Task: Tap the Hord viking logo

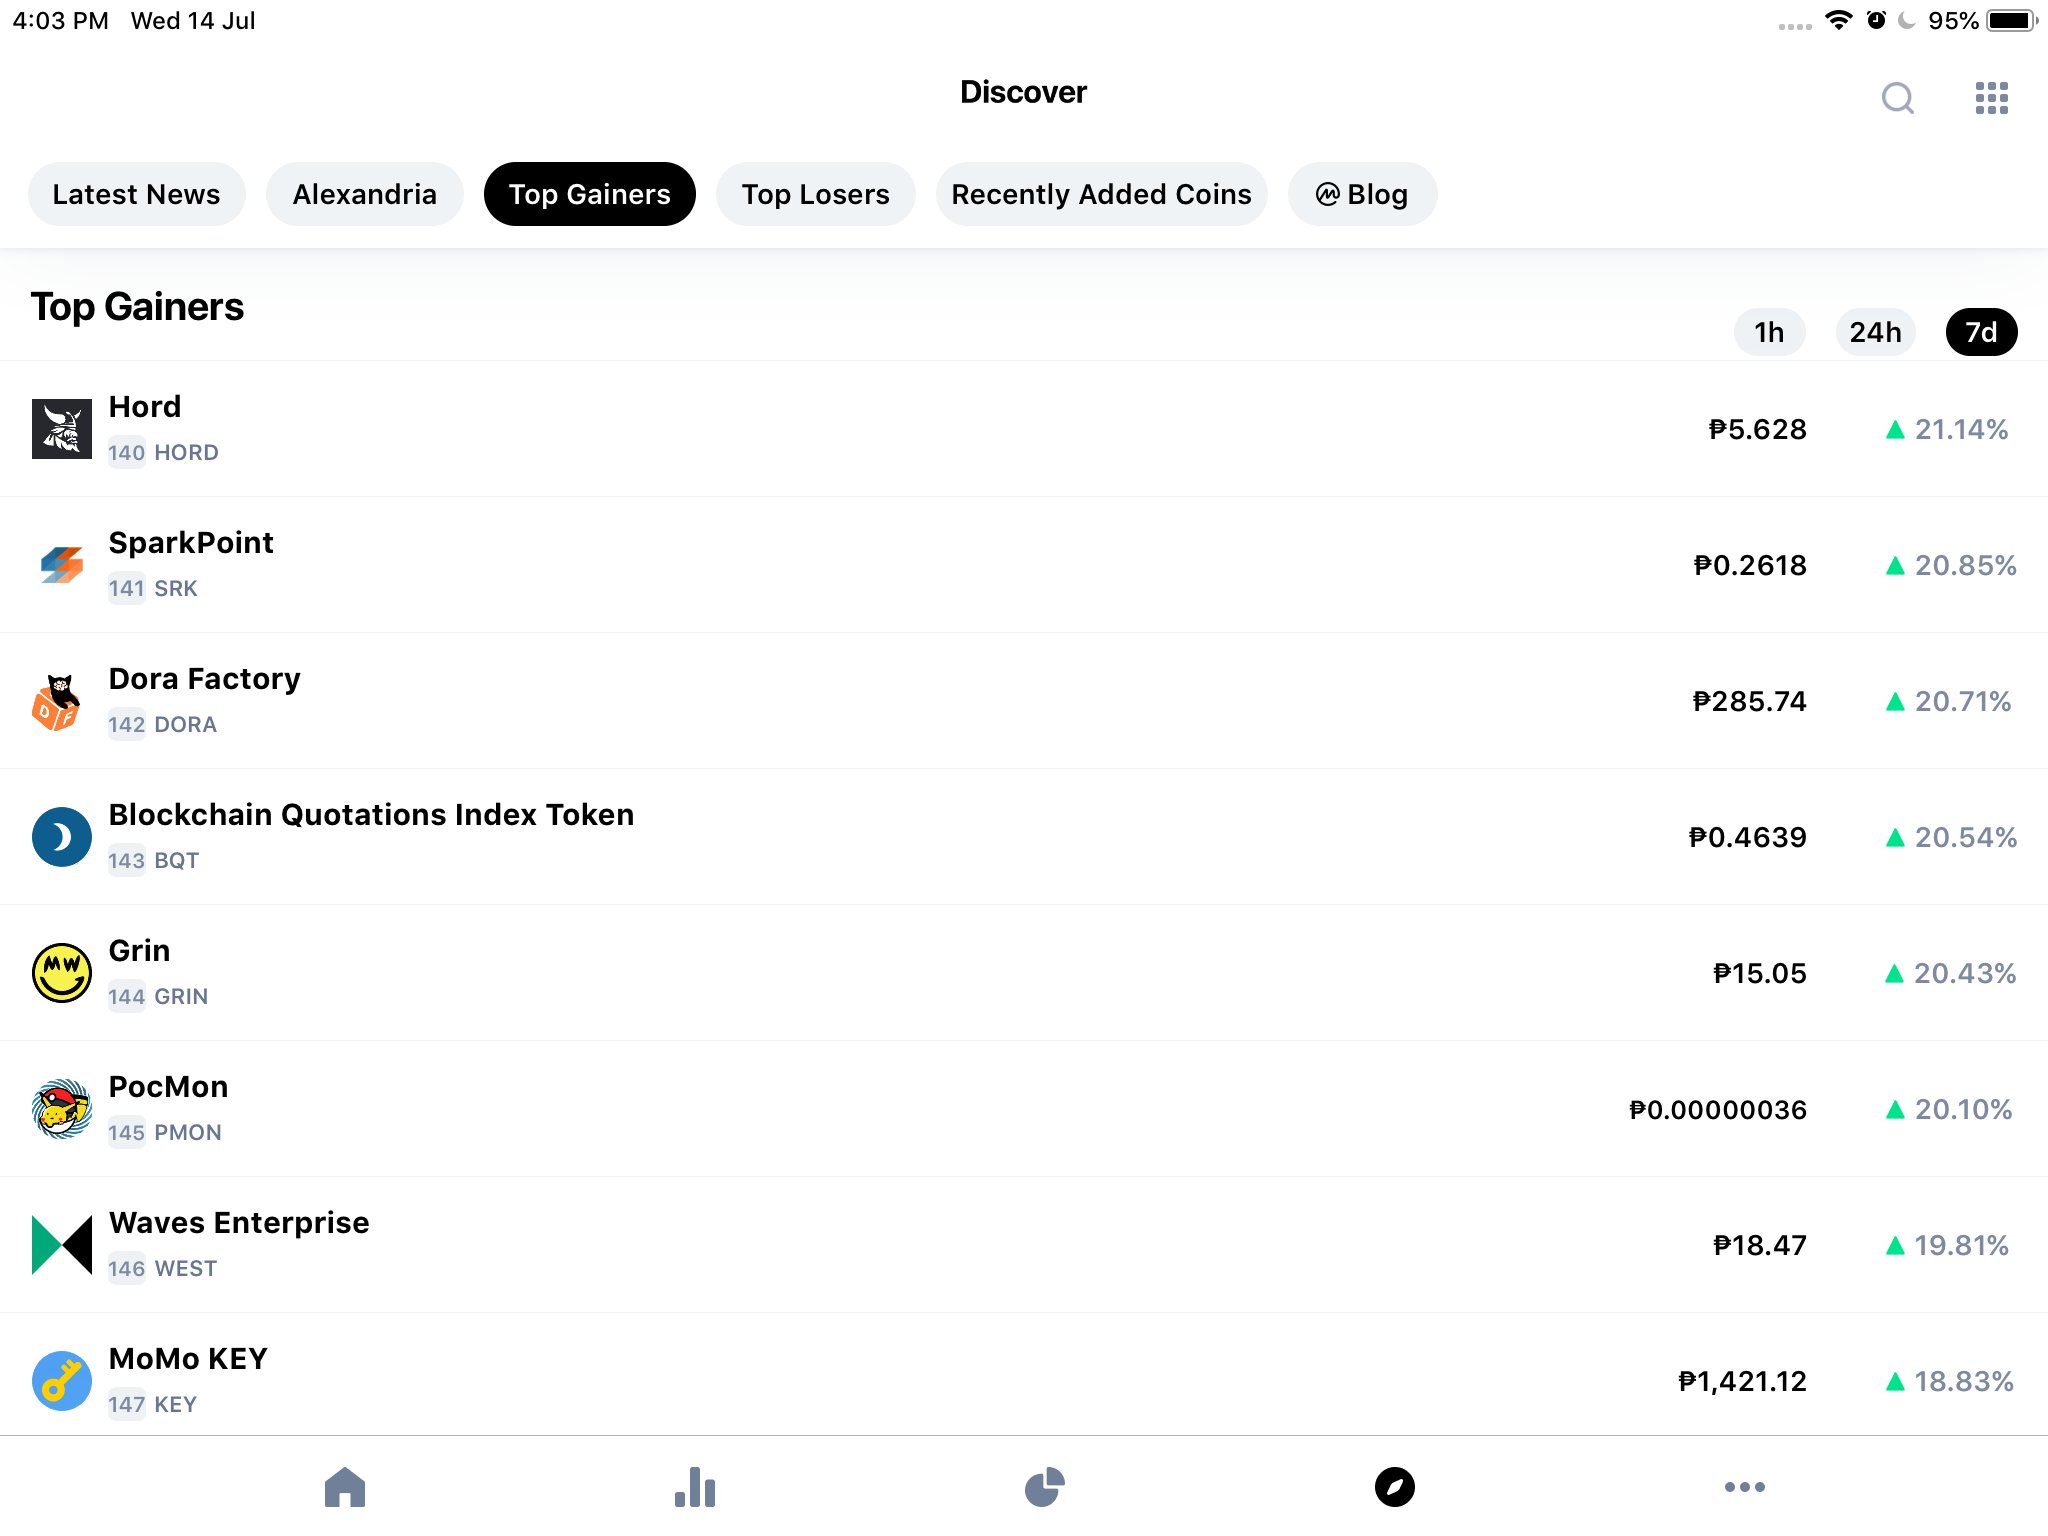Action: [x=62, y=429]
